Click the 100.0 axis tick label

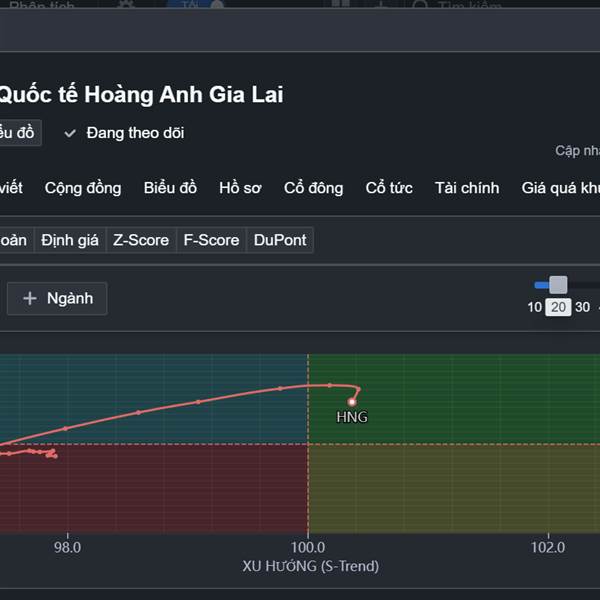pos(308,548)
